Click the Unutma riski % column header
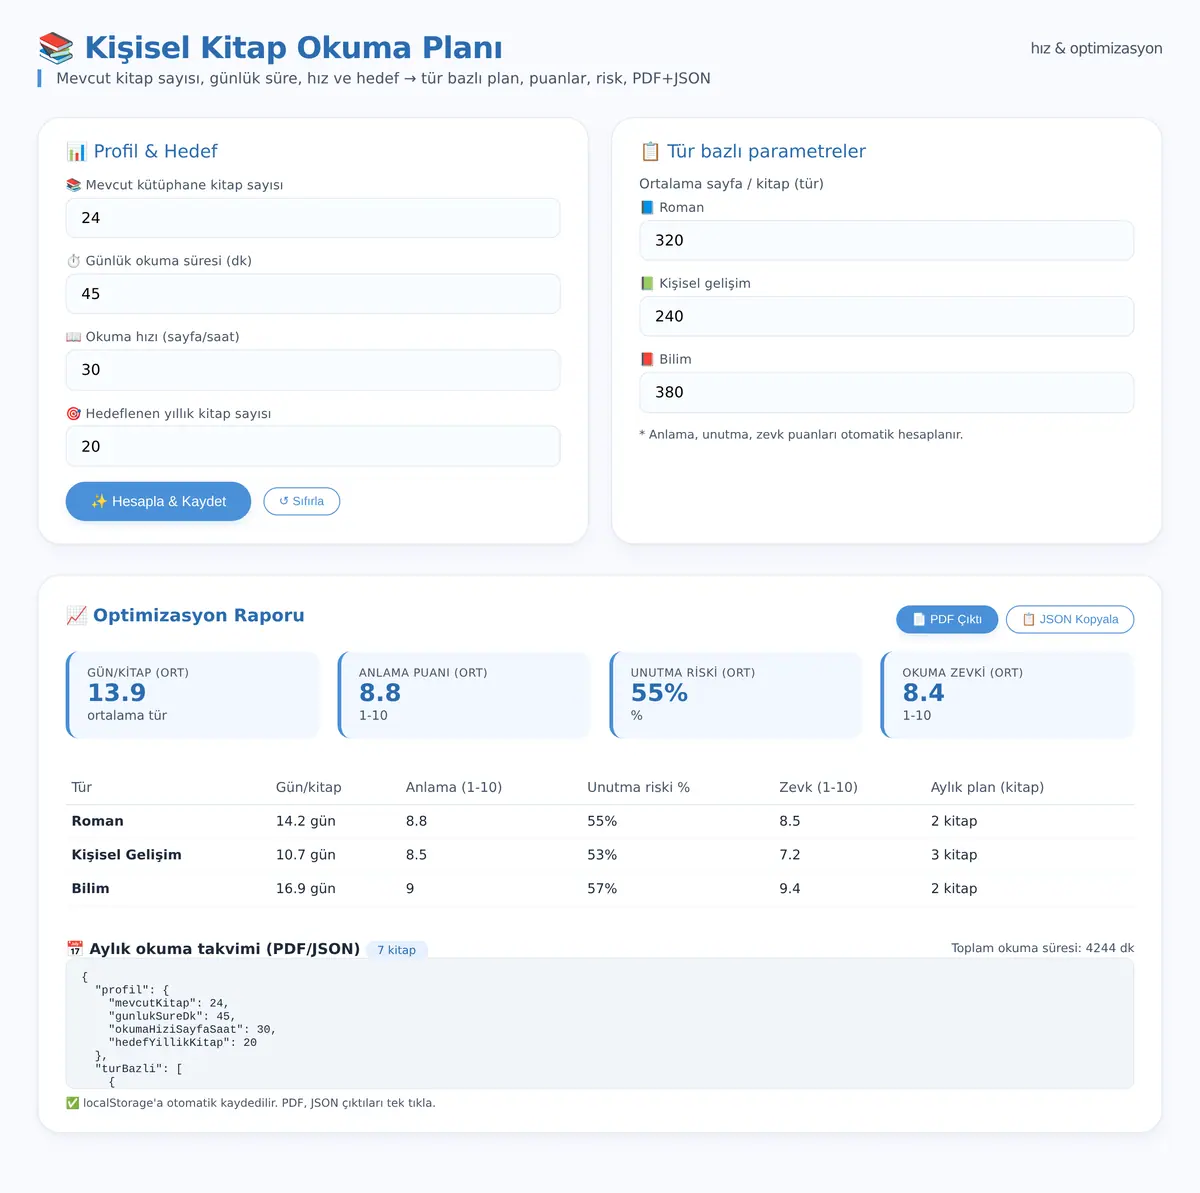 [x=639, y=787]
